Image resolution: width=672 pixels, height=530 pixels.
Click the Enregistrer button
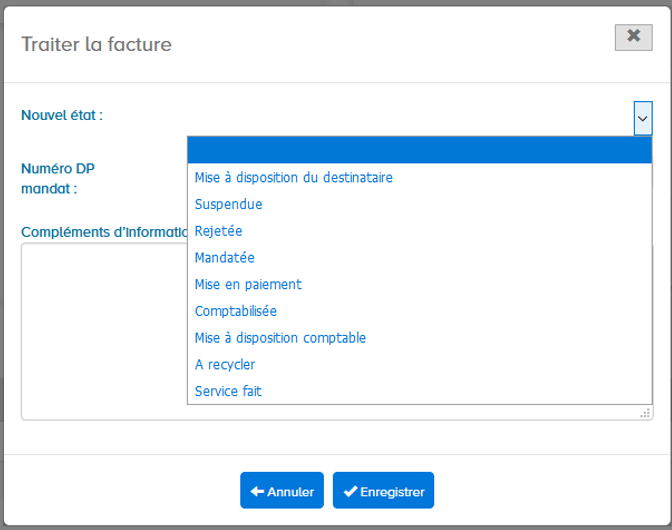click(383, 491)
